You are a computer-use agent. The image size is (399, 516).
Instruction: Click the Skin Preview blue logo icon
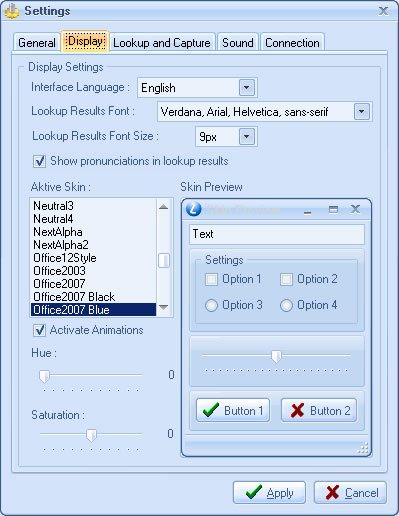(194, 209)
